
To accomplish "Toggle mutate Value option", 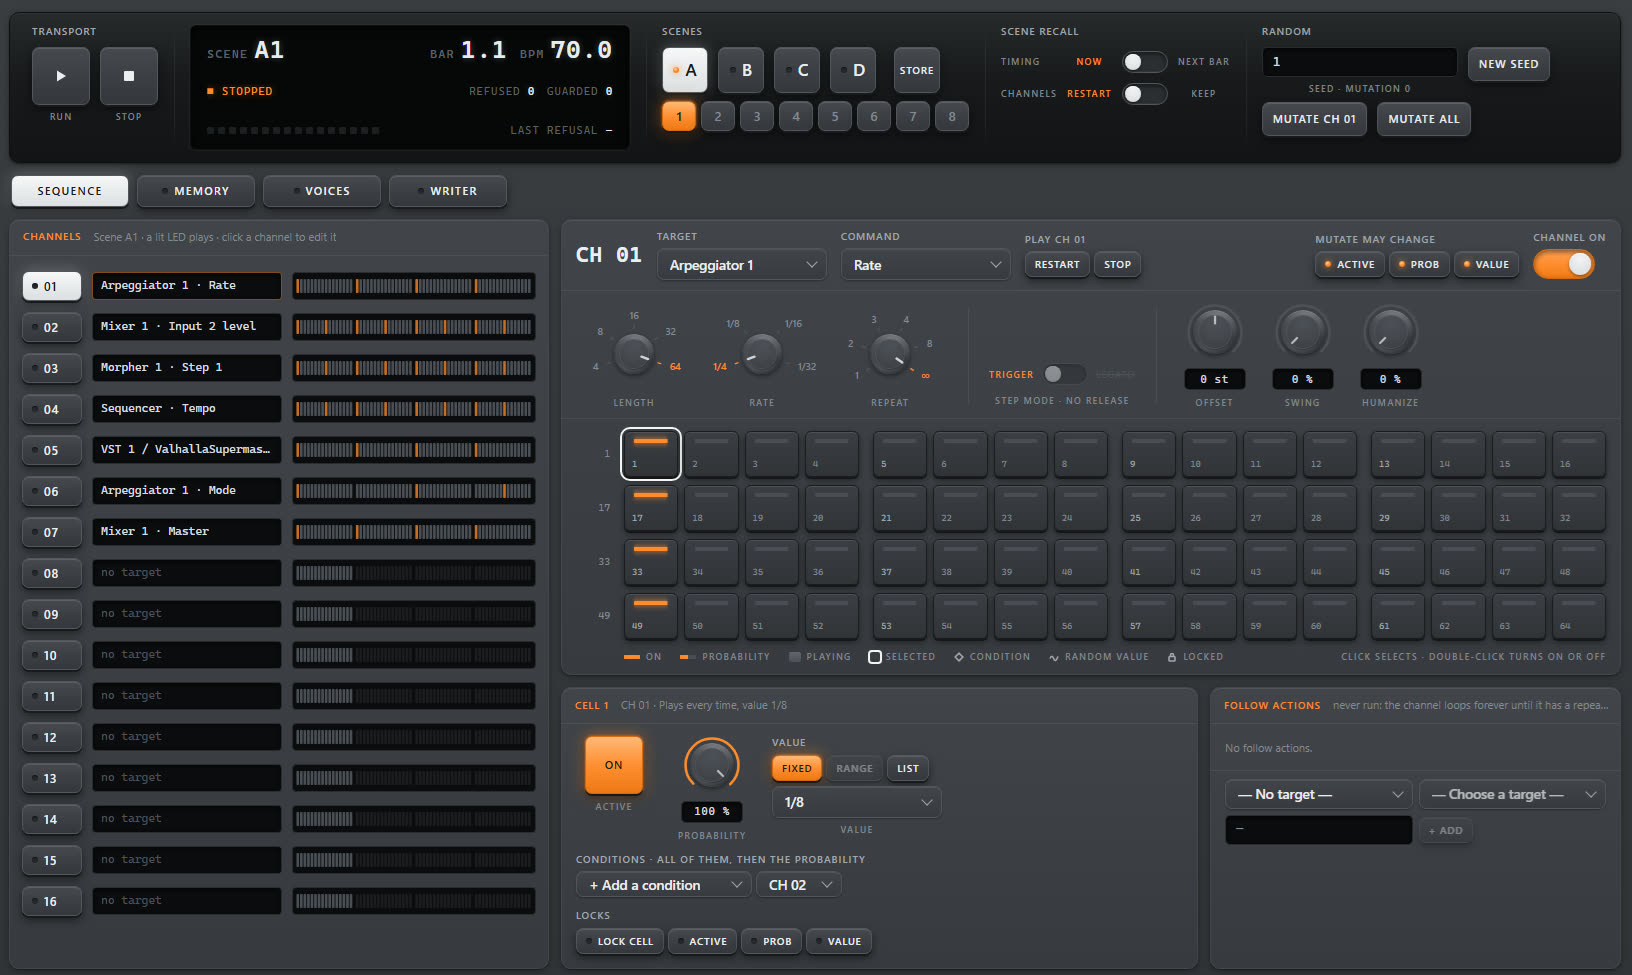I will pyautogui.click(x=1486, y=265).
